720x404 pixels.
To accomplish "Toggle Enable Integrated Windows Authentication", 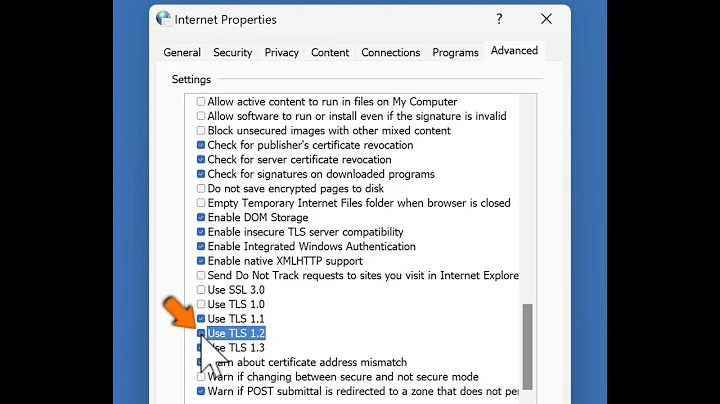I will click(201, 246).
